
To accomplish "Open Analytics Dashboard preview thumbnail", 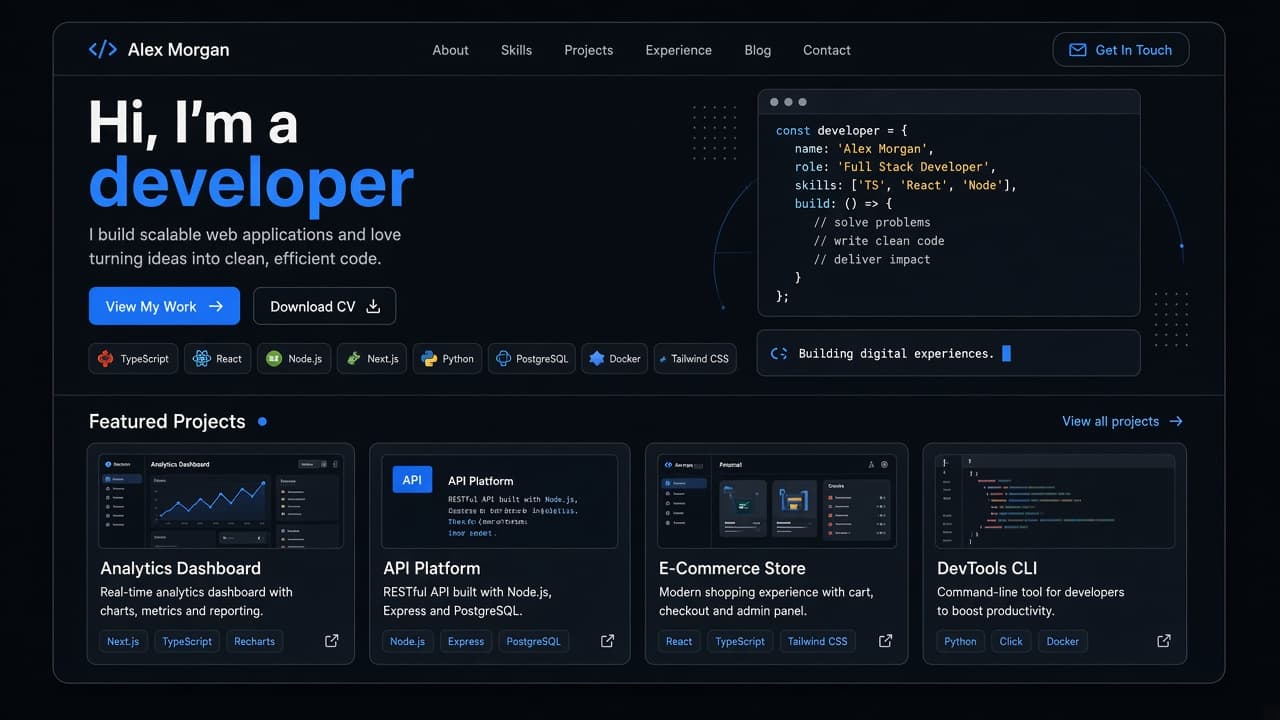I will click(221, 500).
